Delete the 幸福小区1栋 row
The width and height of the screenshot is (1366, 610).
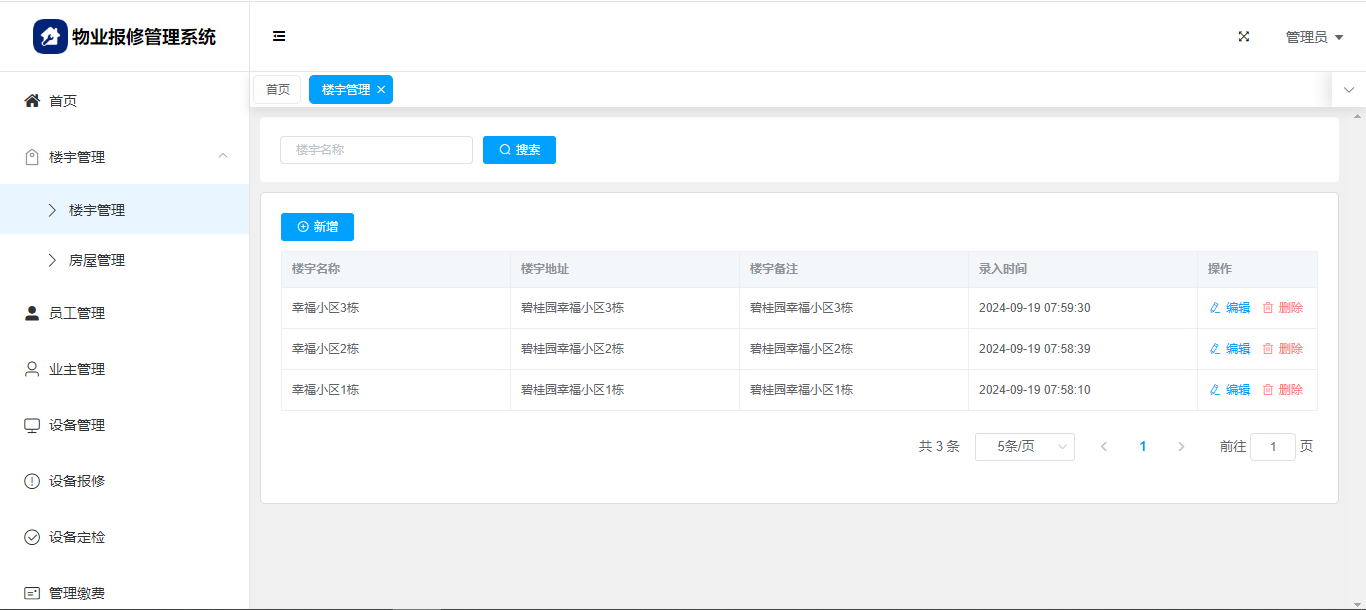coord(1283,390)
